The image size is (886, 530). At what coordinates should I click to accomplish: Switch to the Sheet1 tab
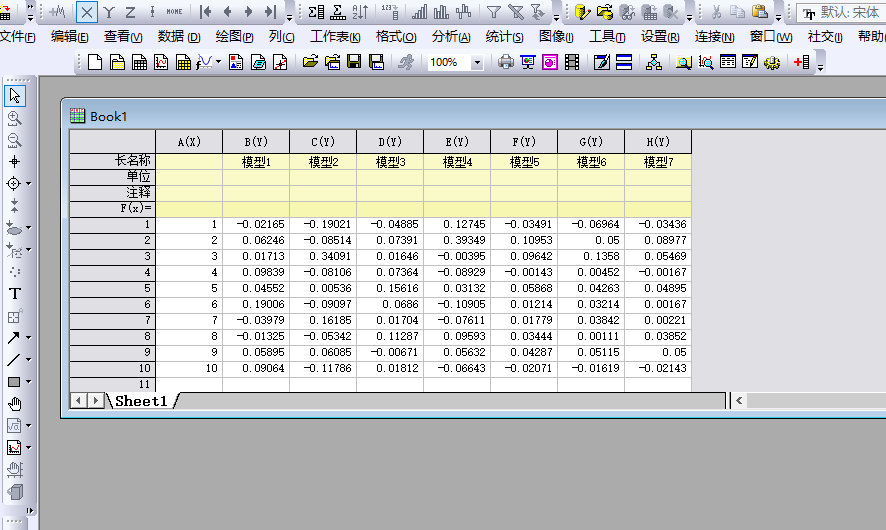click(x=140, y=401)
